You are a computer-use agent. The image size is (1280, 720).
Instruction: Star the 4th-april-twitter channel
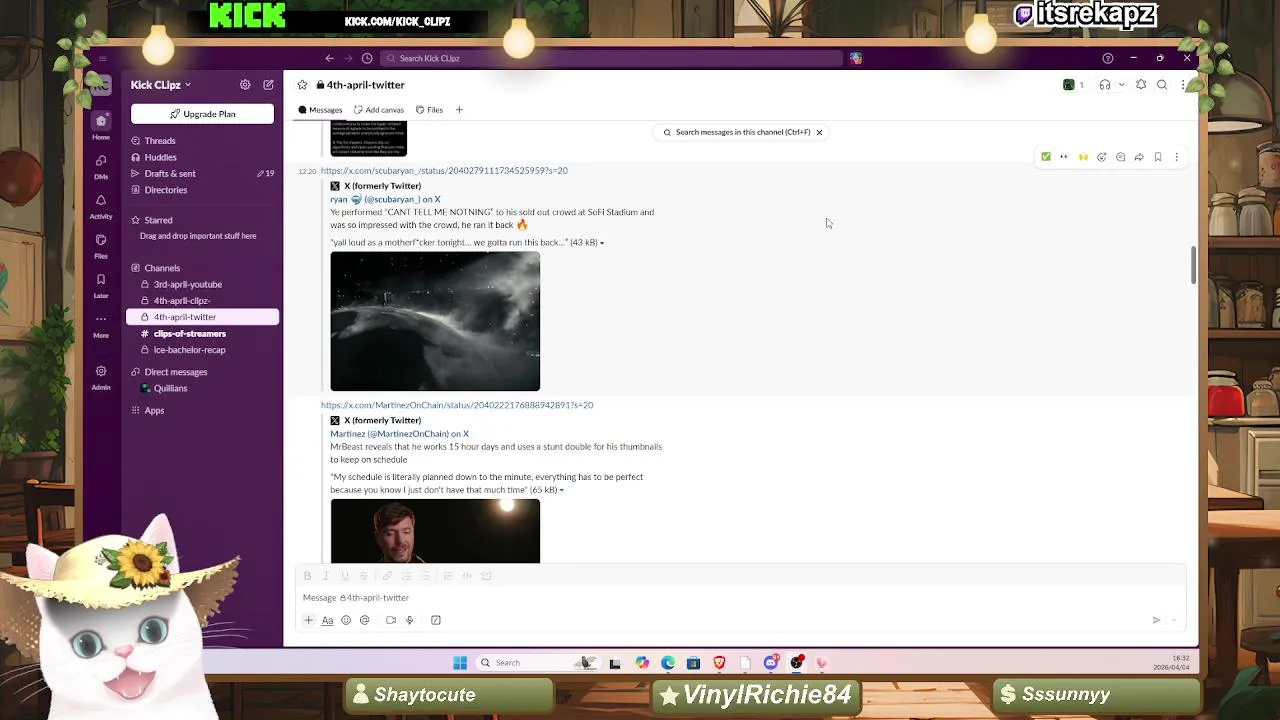tap(302, 85)
